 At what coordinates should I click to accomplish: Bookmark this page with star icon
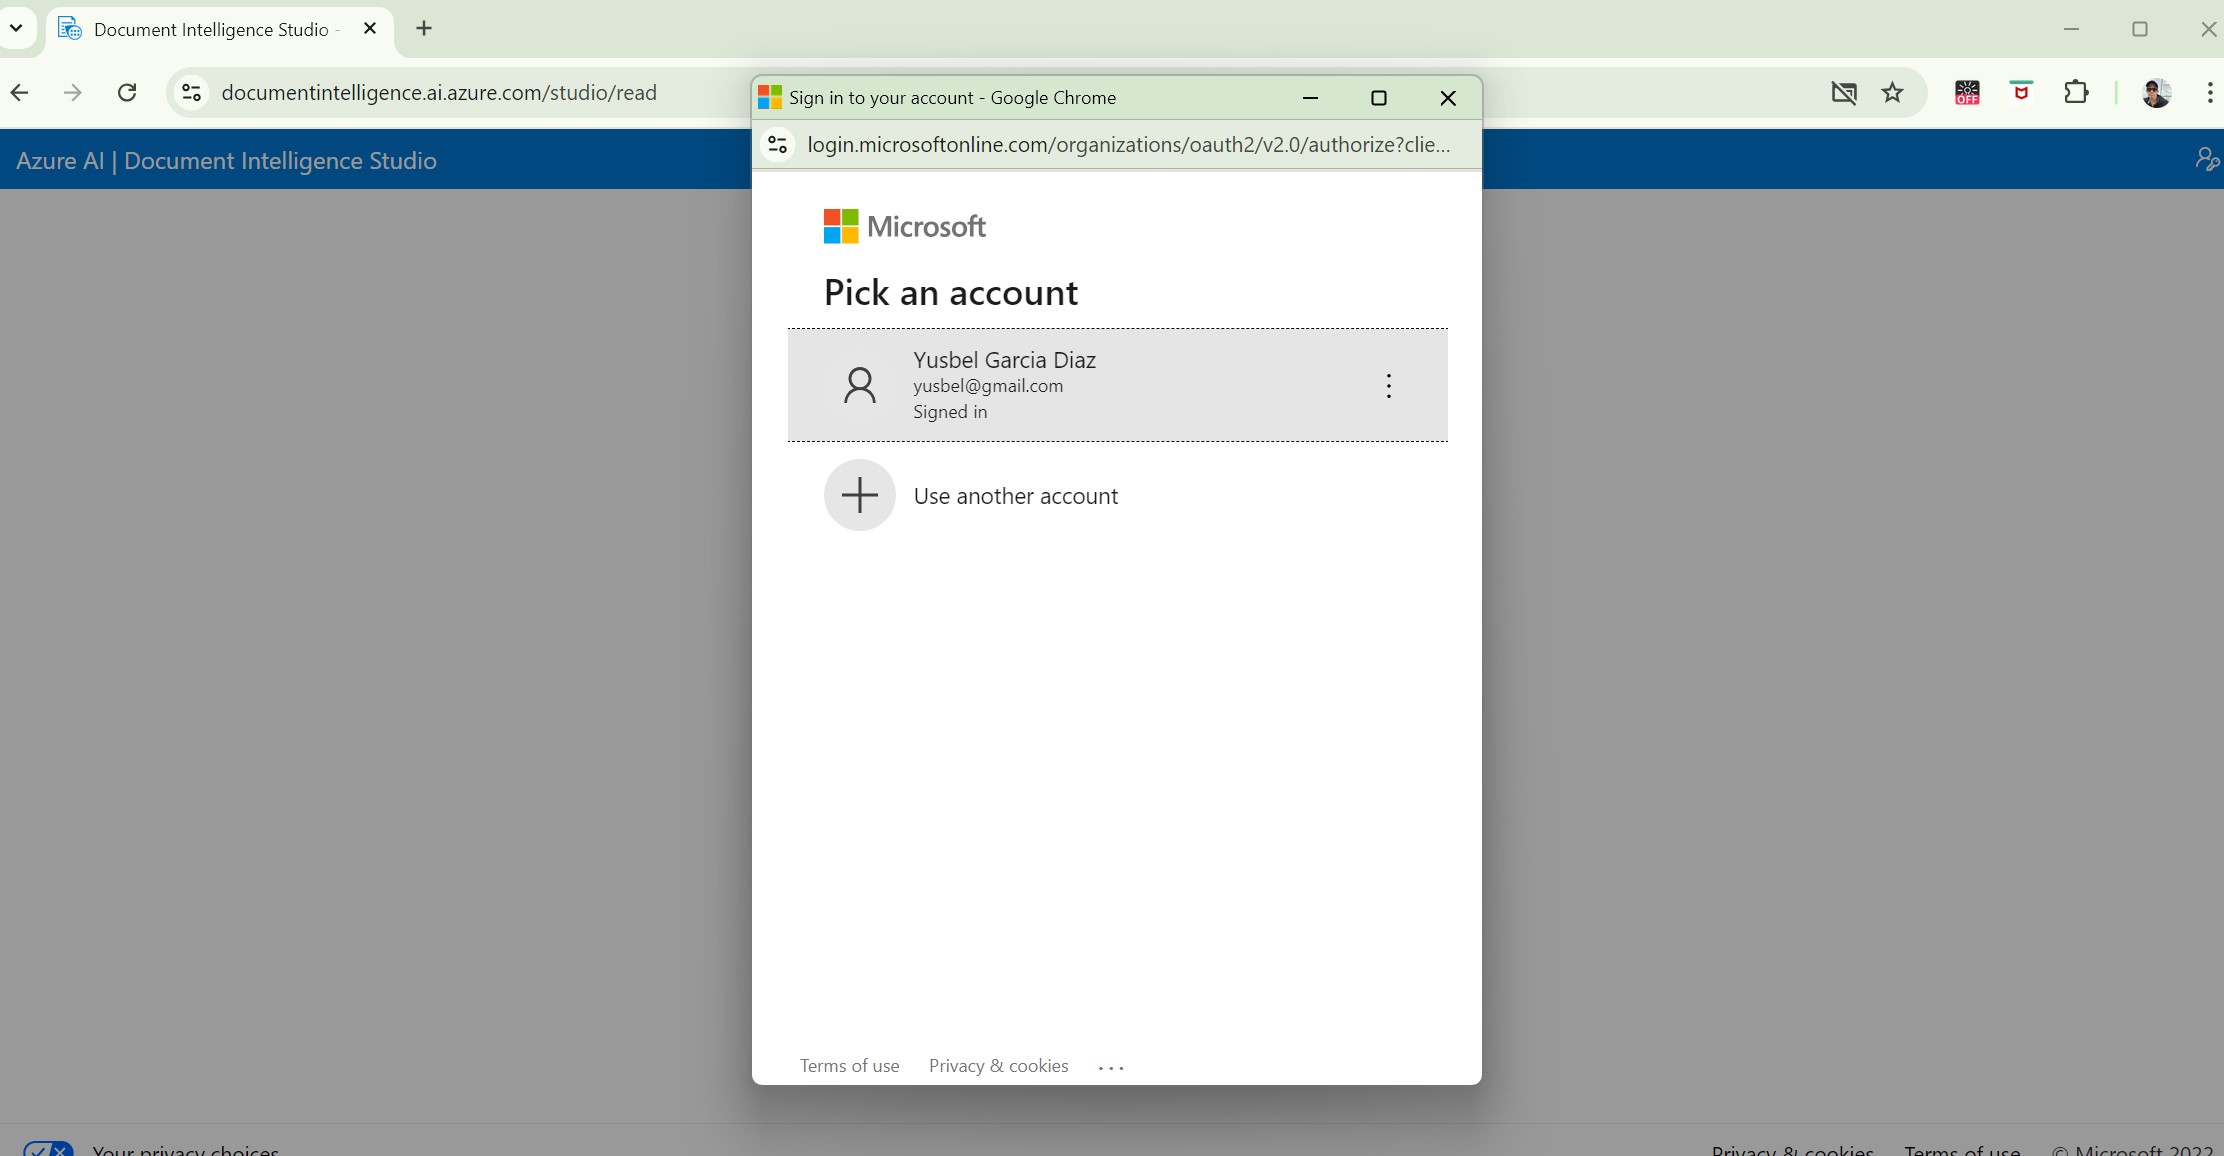pos(1892,93)
